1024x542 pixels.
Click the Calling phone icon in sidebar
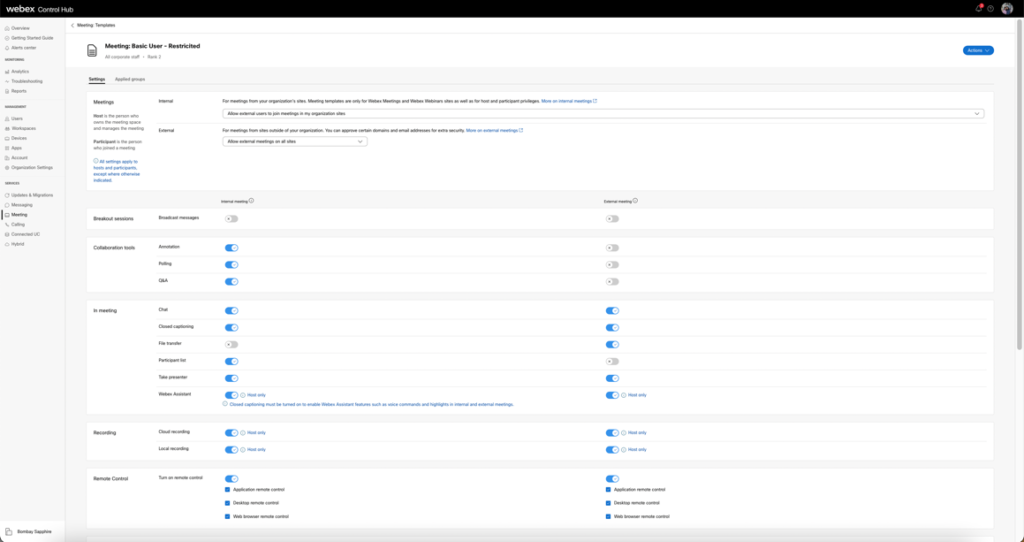click(x=7, y=225)
